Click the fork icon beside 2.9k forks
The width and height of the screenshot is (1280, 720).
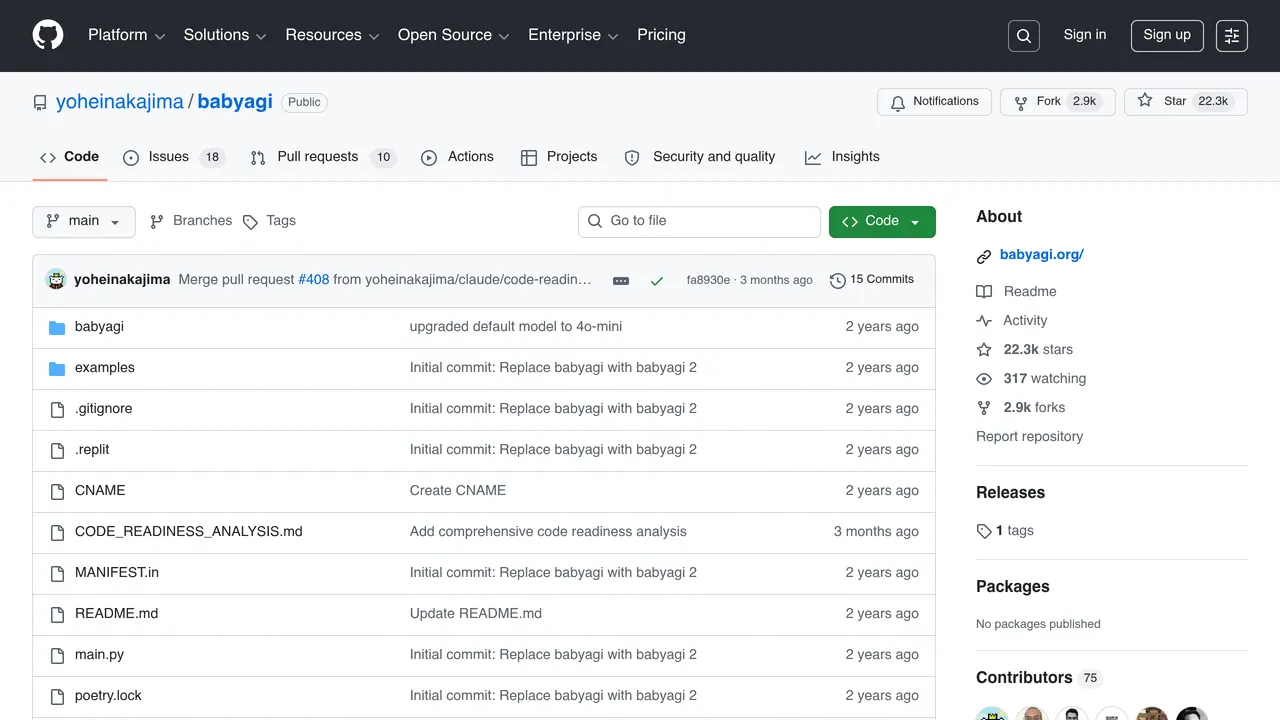click(x=984, y=408)
